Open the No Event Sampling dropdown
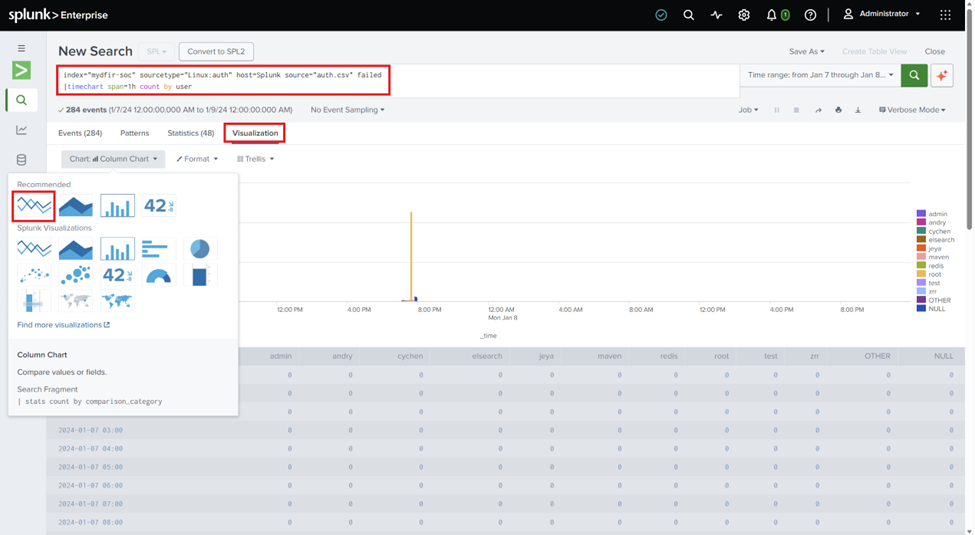 click(347, 110)
